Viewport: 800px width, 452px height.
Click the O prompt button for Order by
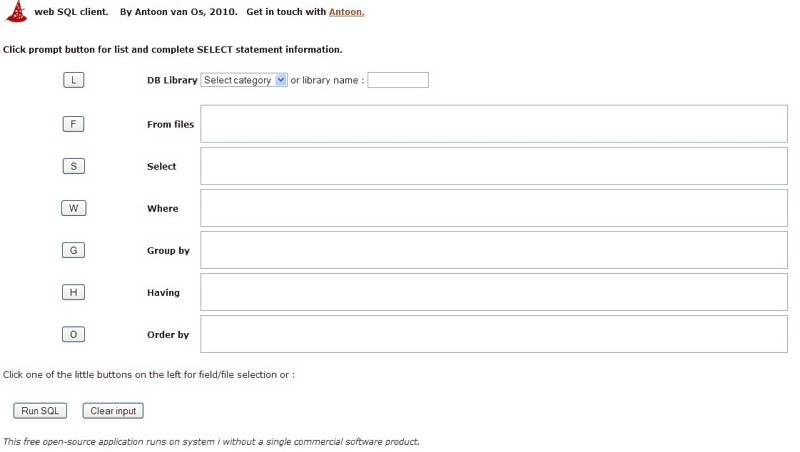[73, 335]
